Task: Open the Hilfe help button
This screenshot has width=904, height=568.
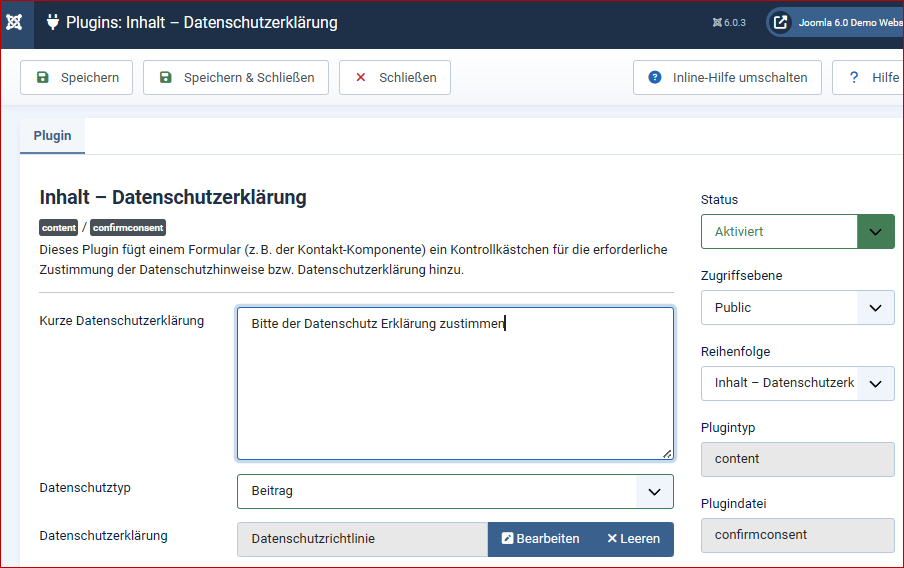Action: (871, 78)
